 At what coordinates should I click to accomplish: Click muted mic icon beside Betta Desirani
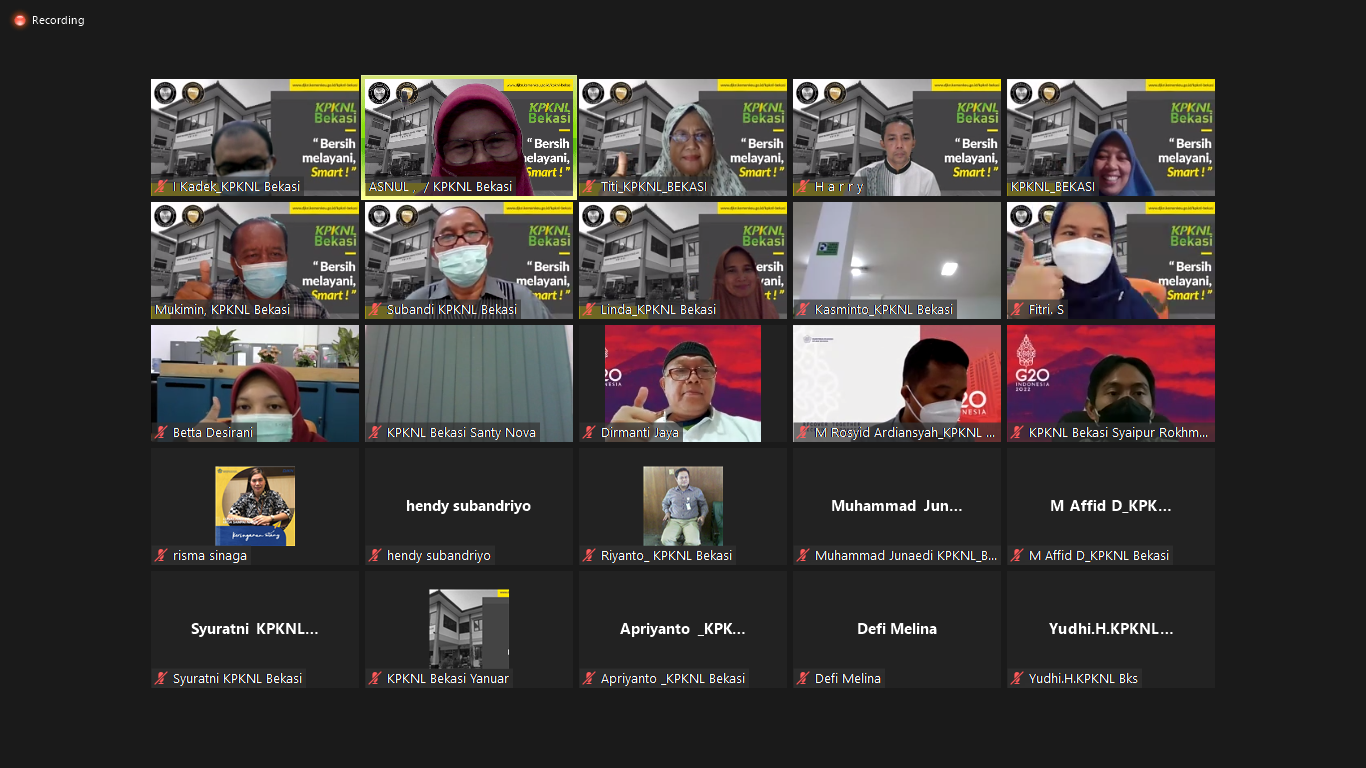tap(161, 433)
